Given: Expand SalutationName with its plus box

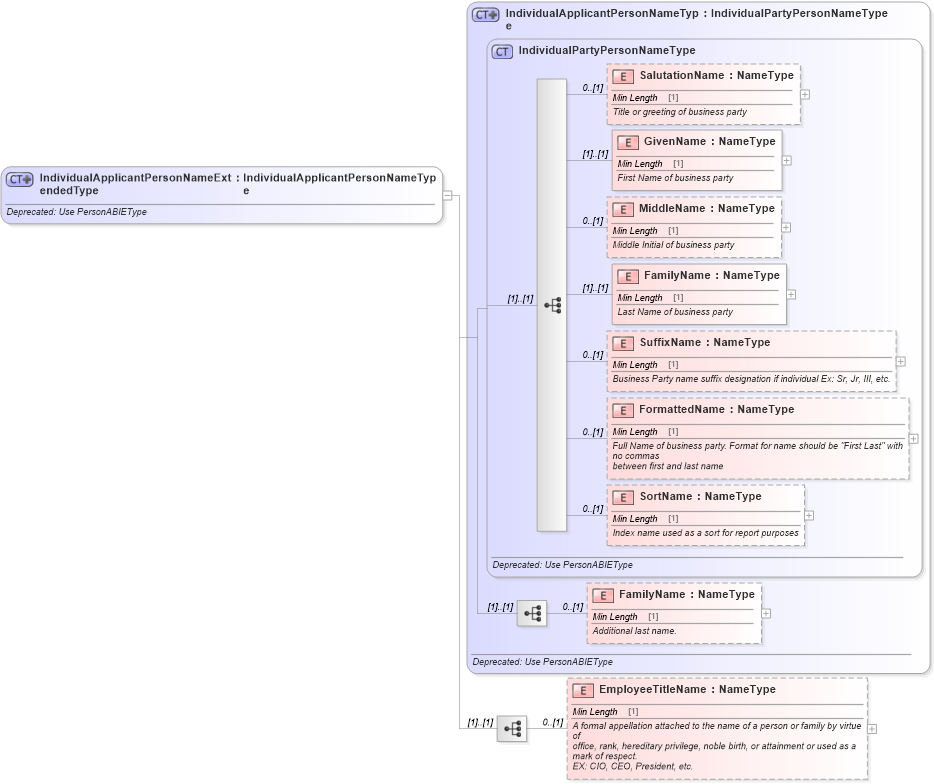Looking at the screenshot, I should pyautogui.click(x=806, y=95).
